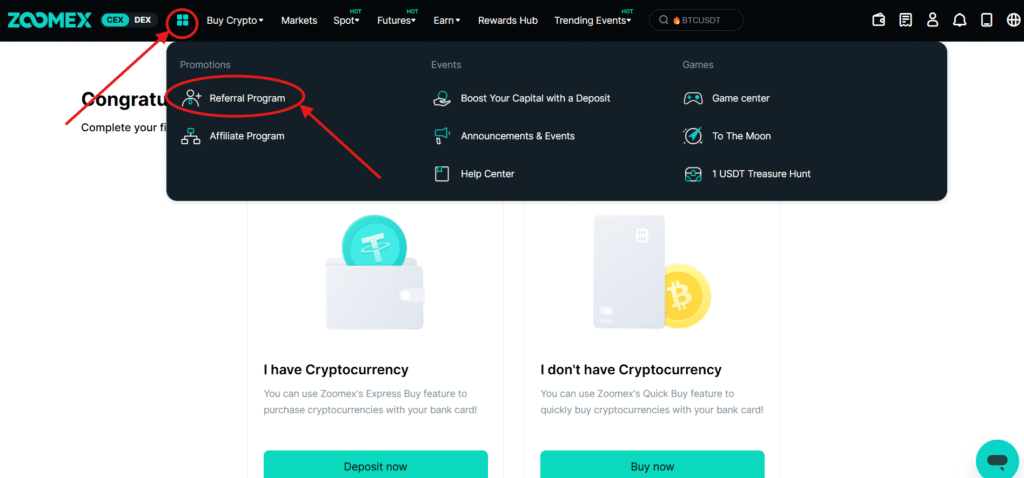Expand the Buy Crypto dropdown

pos(235,20)
